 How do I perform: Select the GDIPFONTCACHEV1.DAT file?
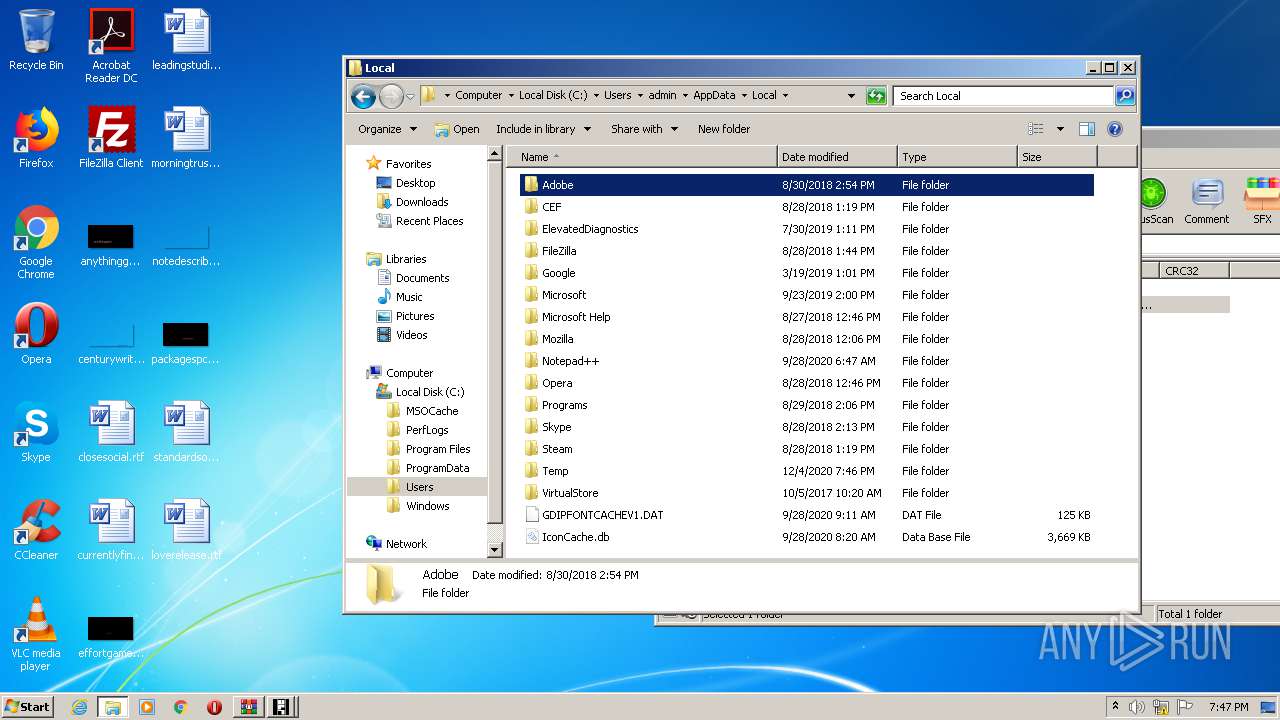coord(807,515)
